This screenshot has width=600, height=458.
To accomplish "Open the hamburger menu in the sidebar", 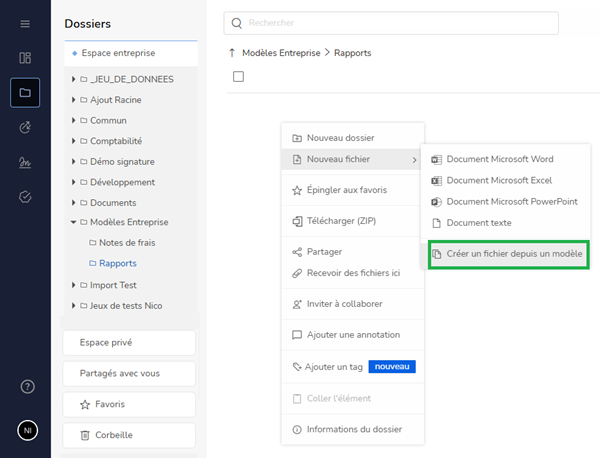I will (x=25, y=23).
